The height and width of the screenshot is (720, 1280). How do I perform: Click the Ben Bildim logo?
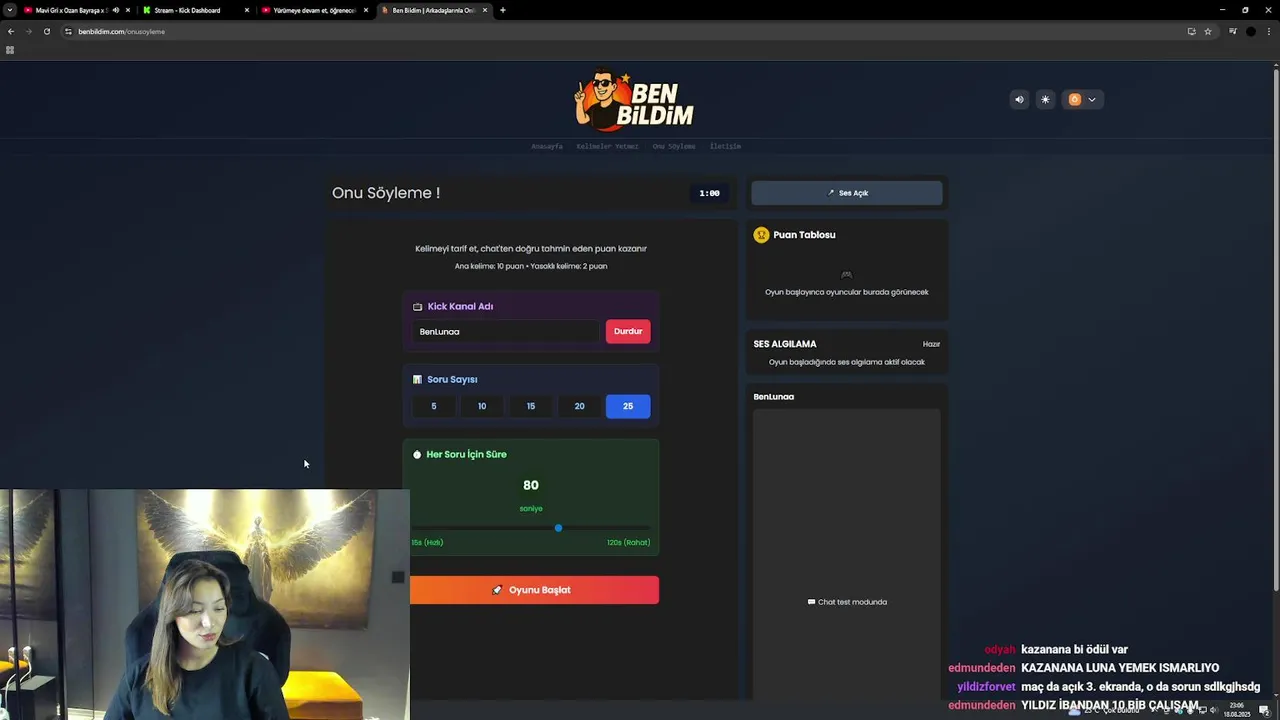coord(634,100)
